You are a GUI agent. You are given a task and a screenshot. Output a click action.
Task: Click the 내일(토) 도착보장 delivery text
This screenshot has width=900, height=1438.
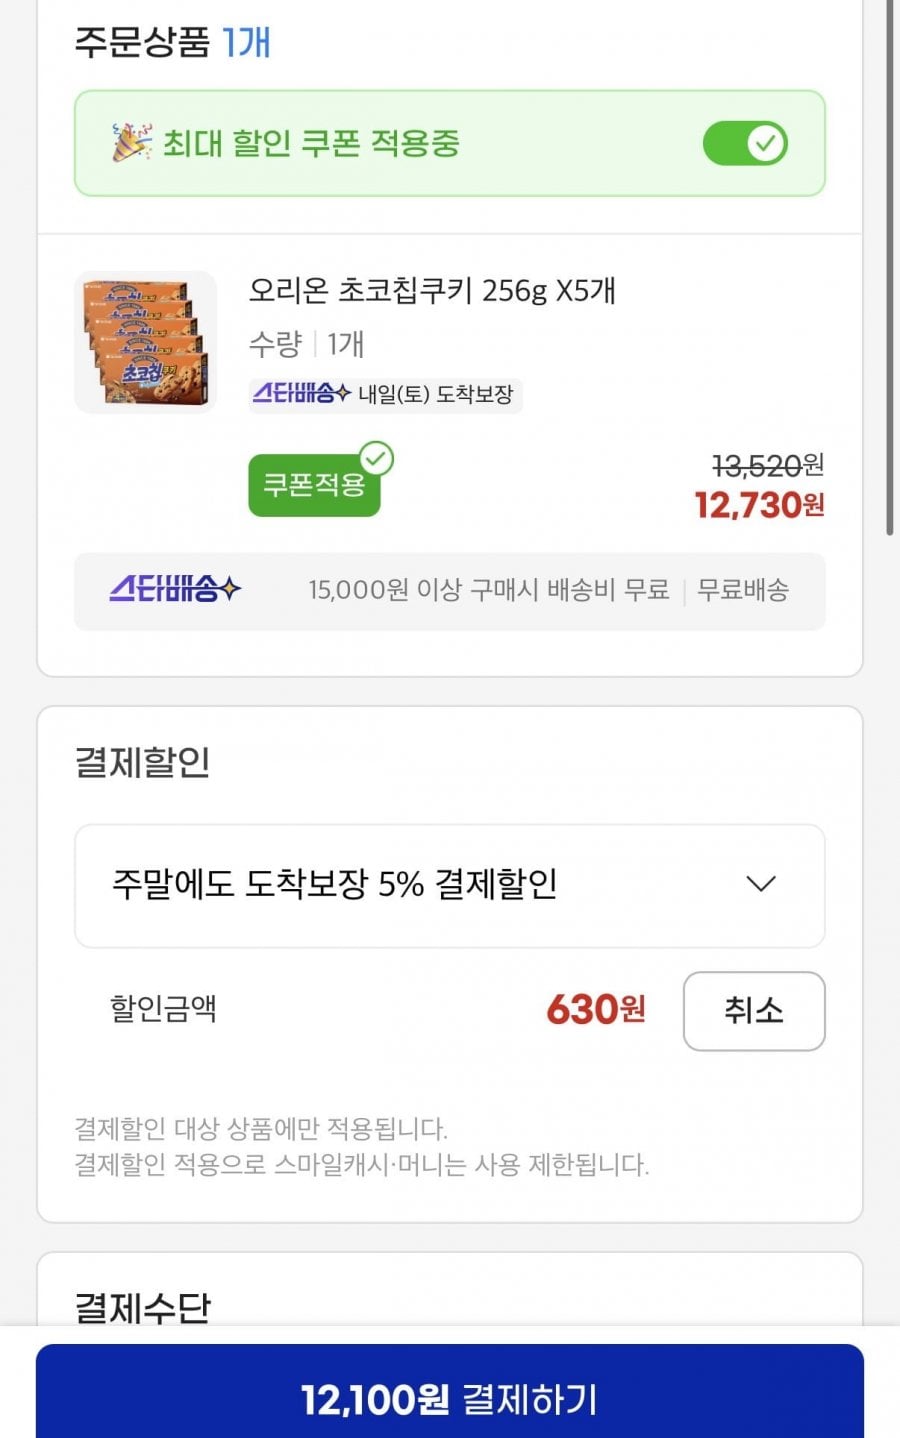point(435,394)
